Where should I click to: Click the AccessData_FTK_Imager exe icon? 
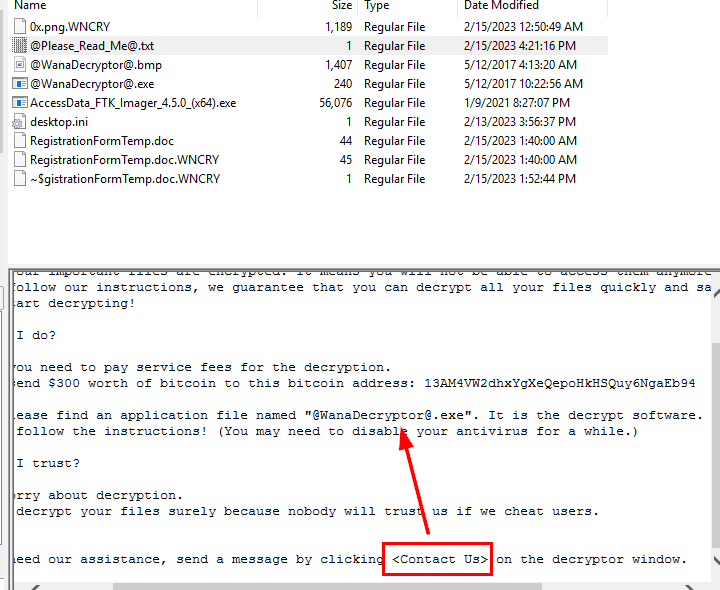click(20, 102)
